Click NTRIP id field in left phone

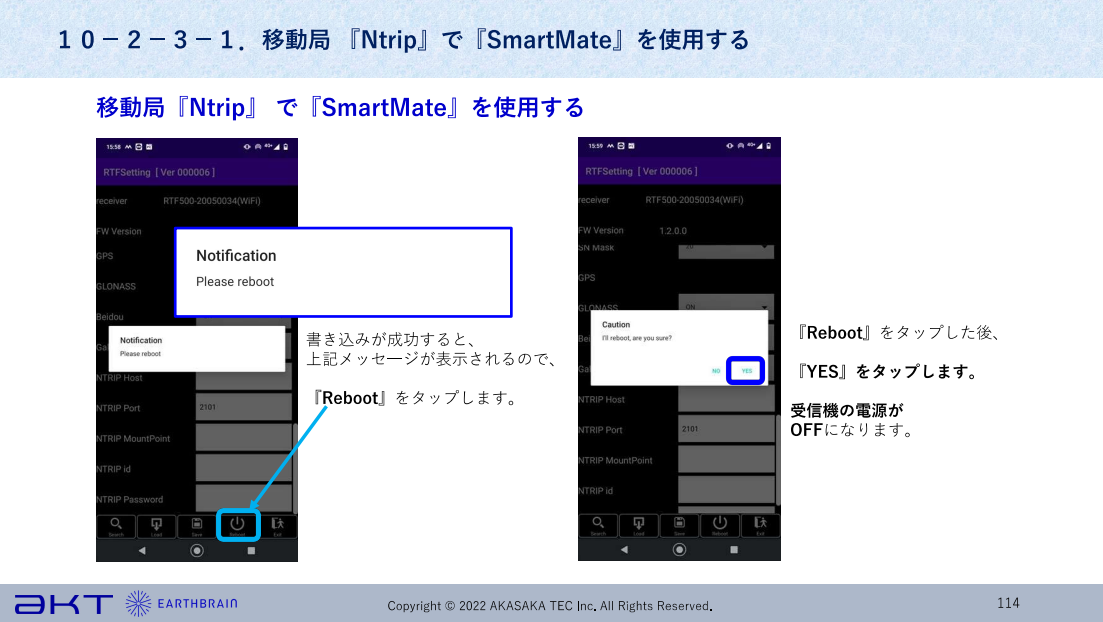[243, 468]
